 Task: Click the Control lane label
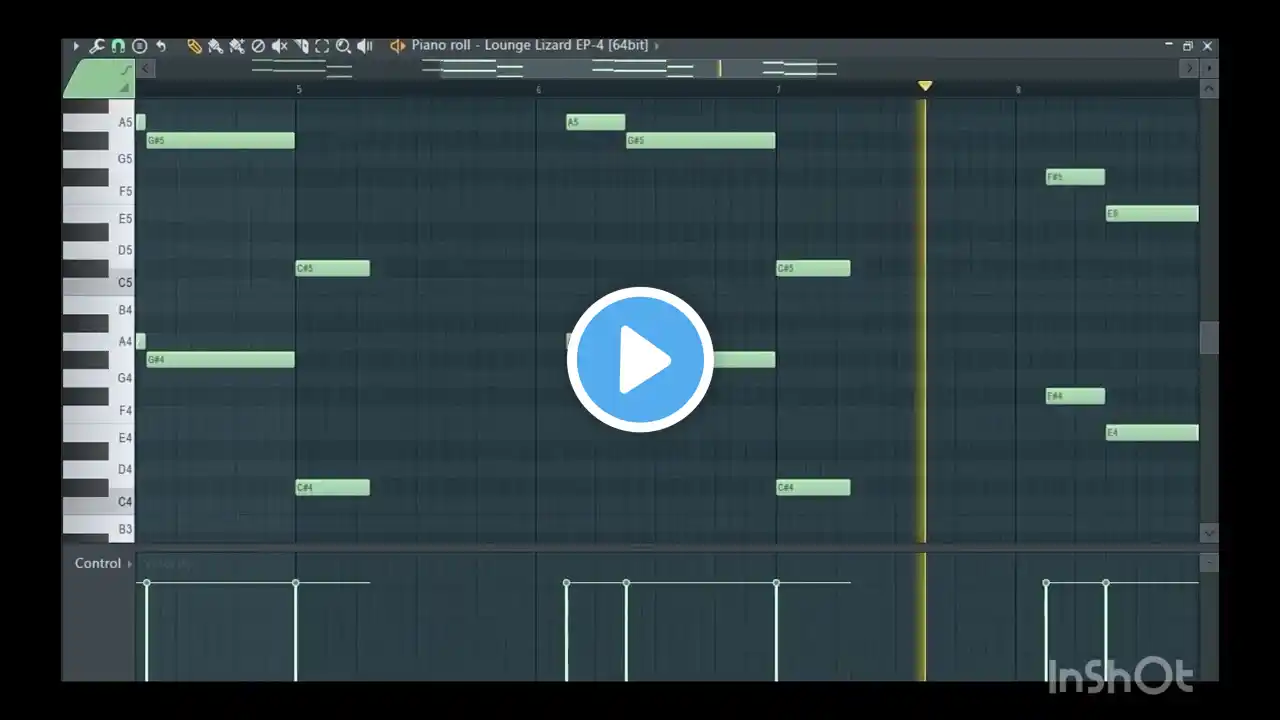(98, 564)
